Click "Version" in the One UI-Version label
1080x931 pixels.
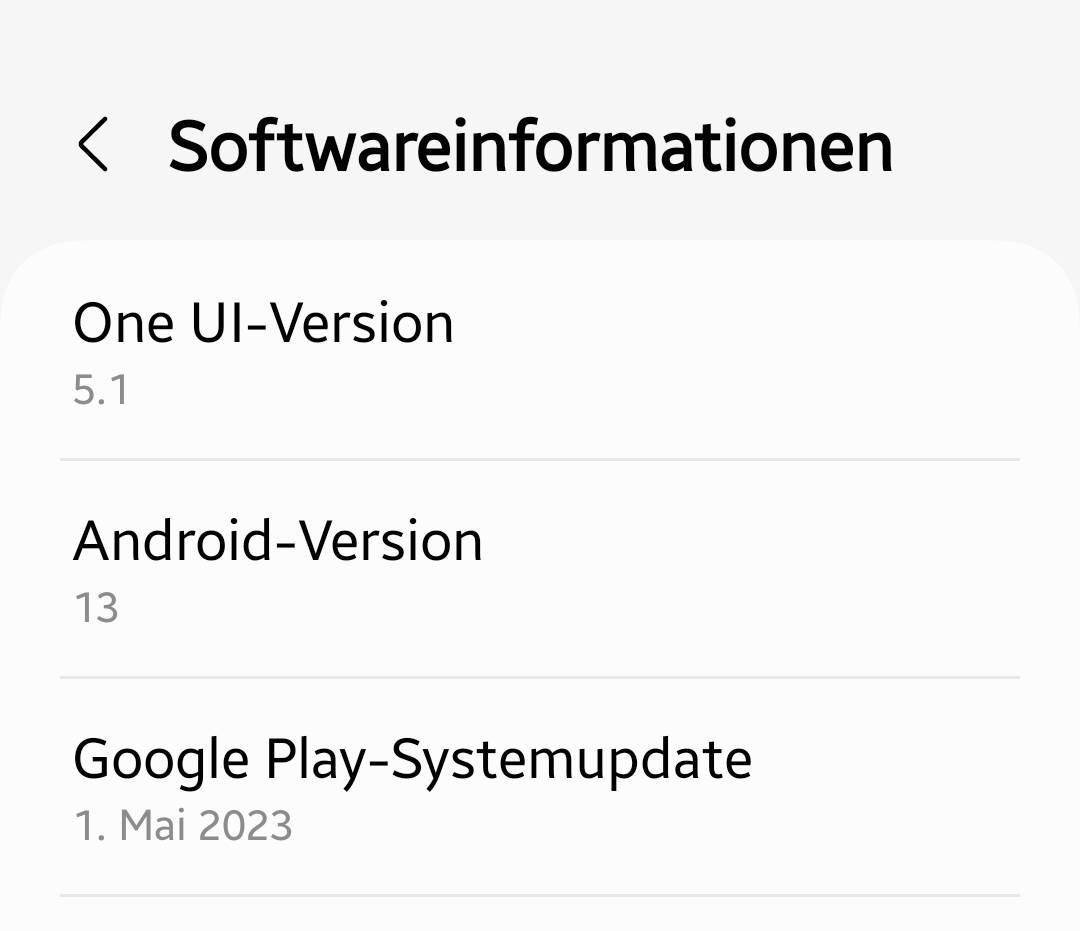point(364,324)
